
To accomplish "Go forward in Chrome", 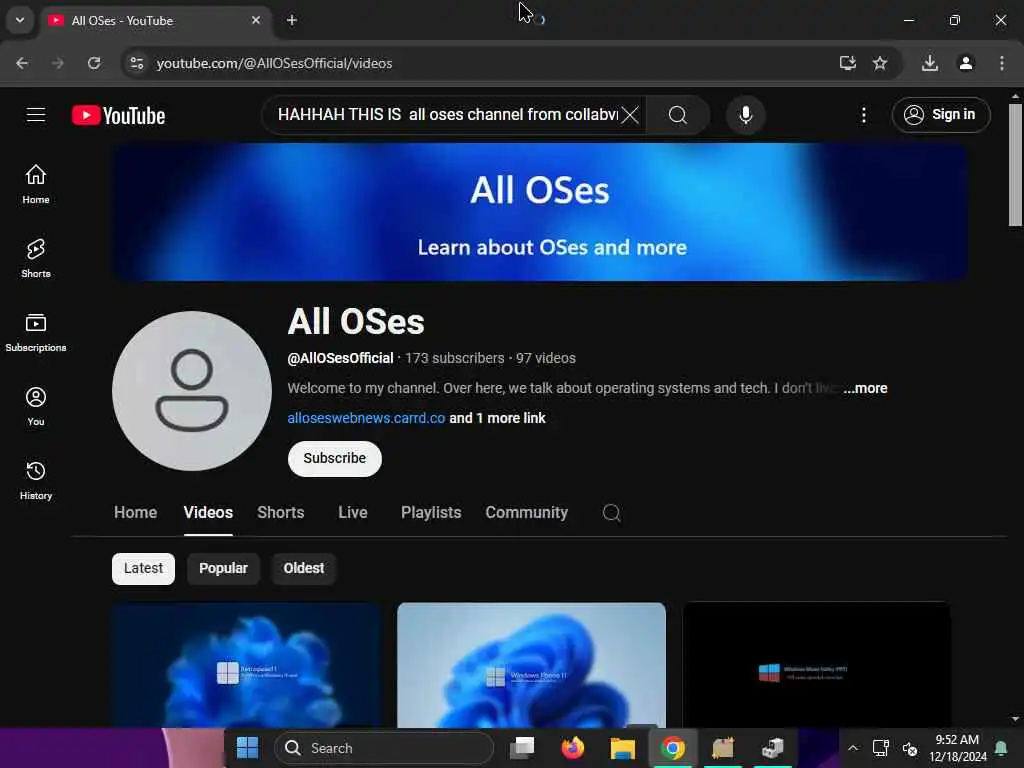I will 58,63.
